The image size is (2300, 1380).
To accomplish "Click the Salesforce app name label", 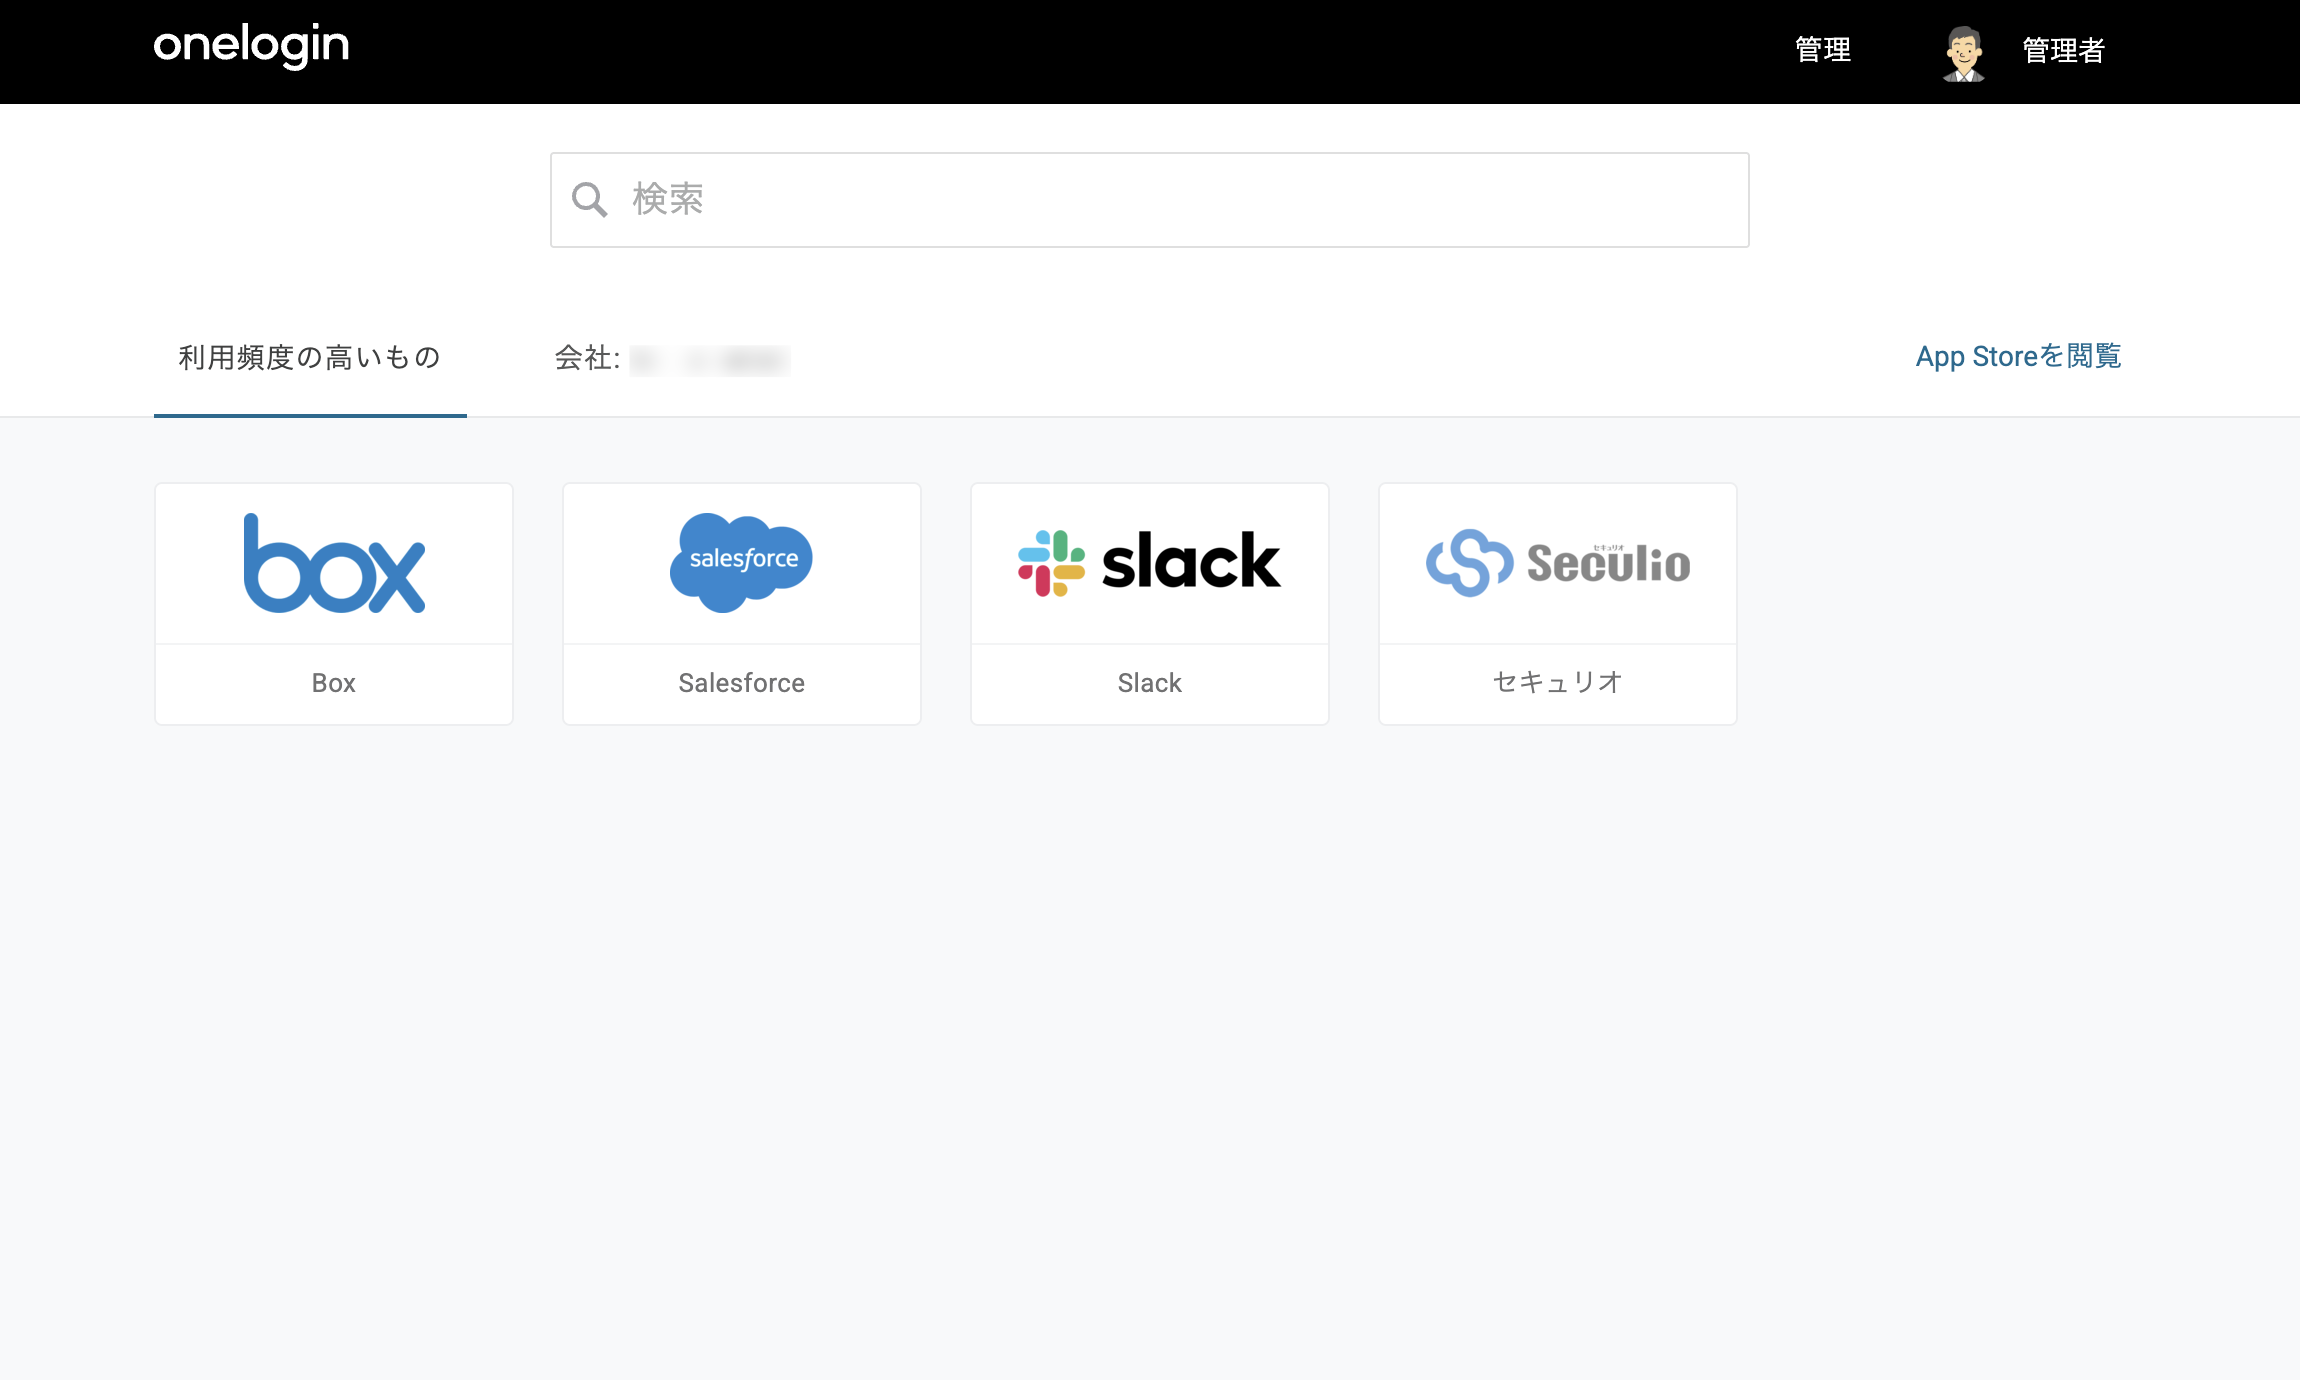I will (742, 683).
